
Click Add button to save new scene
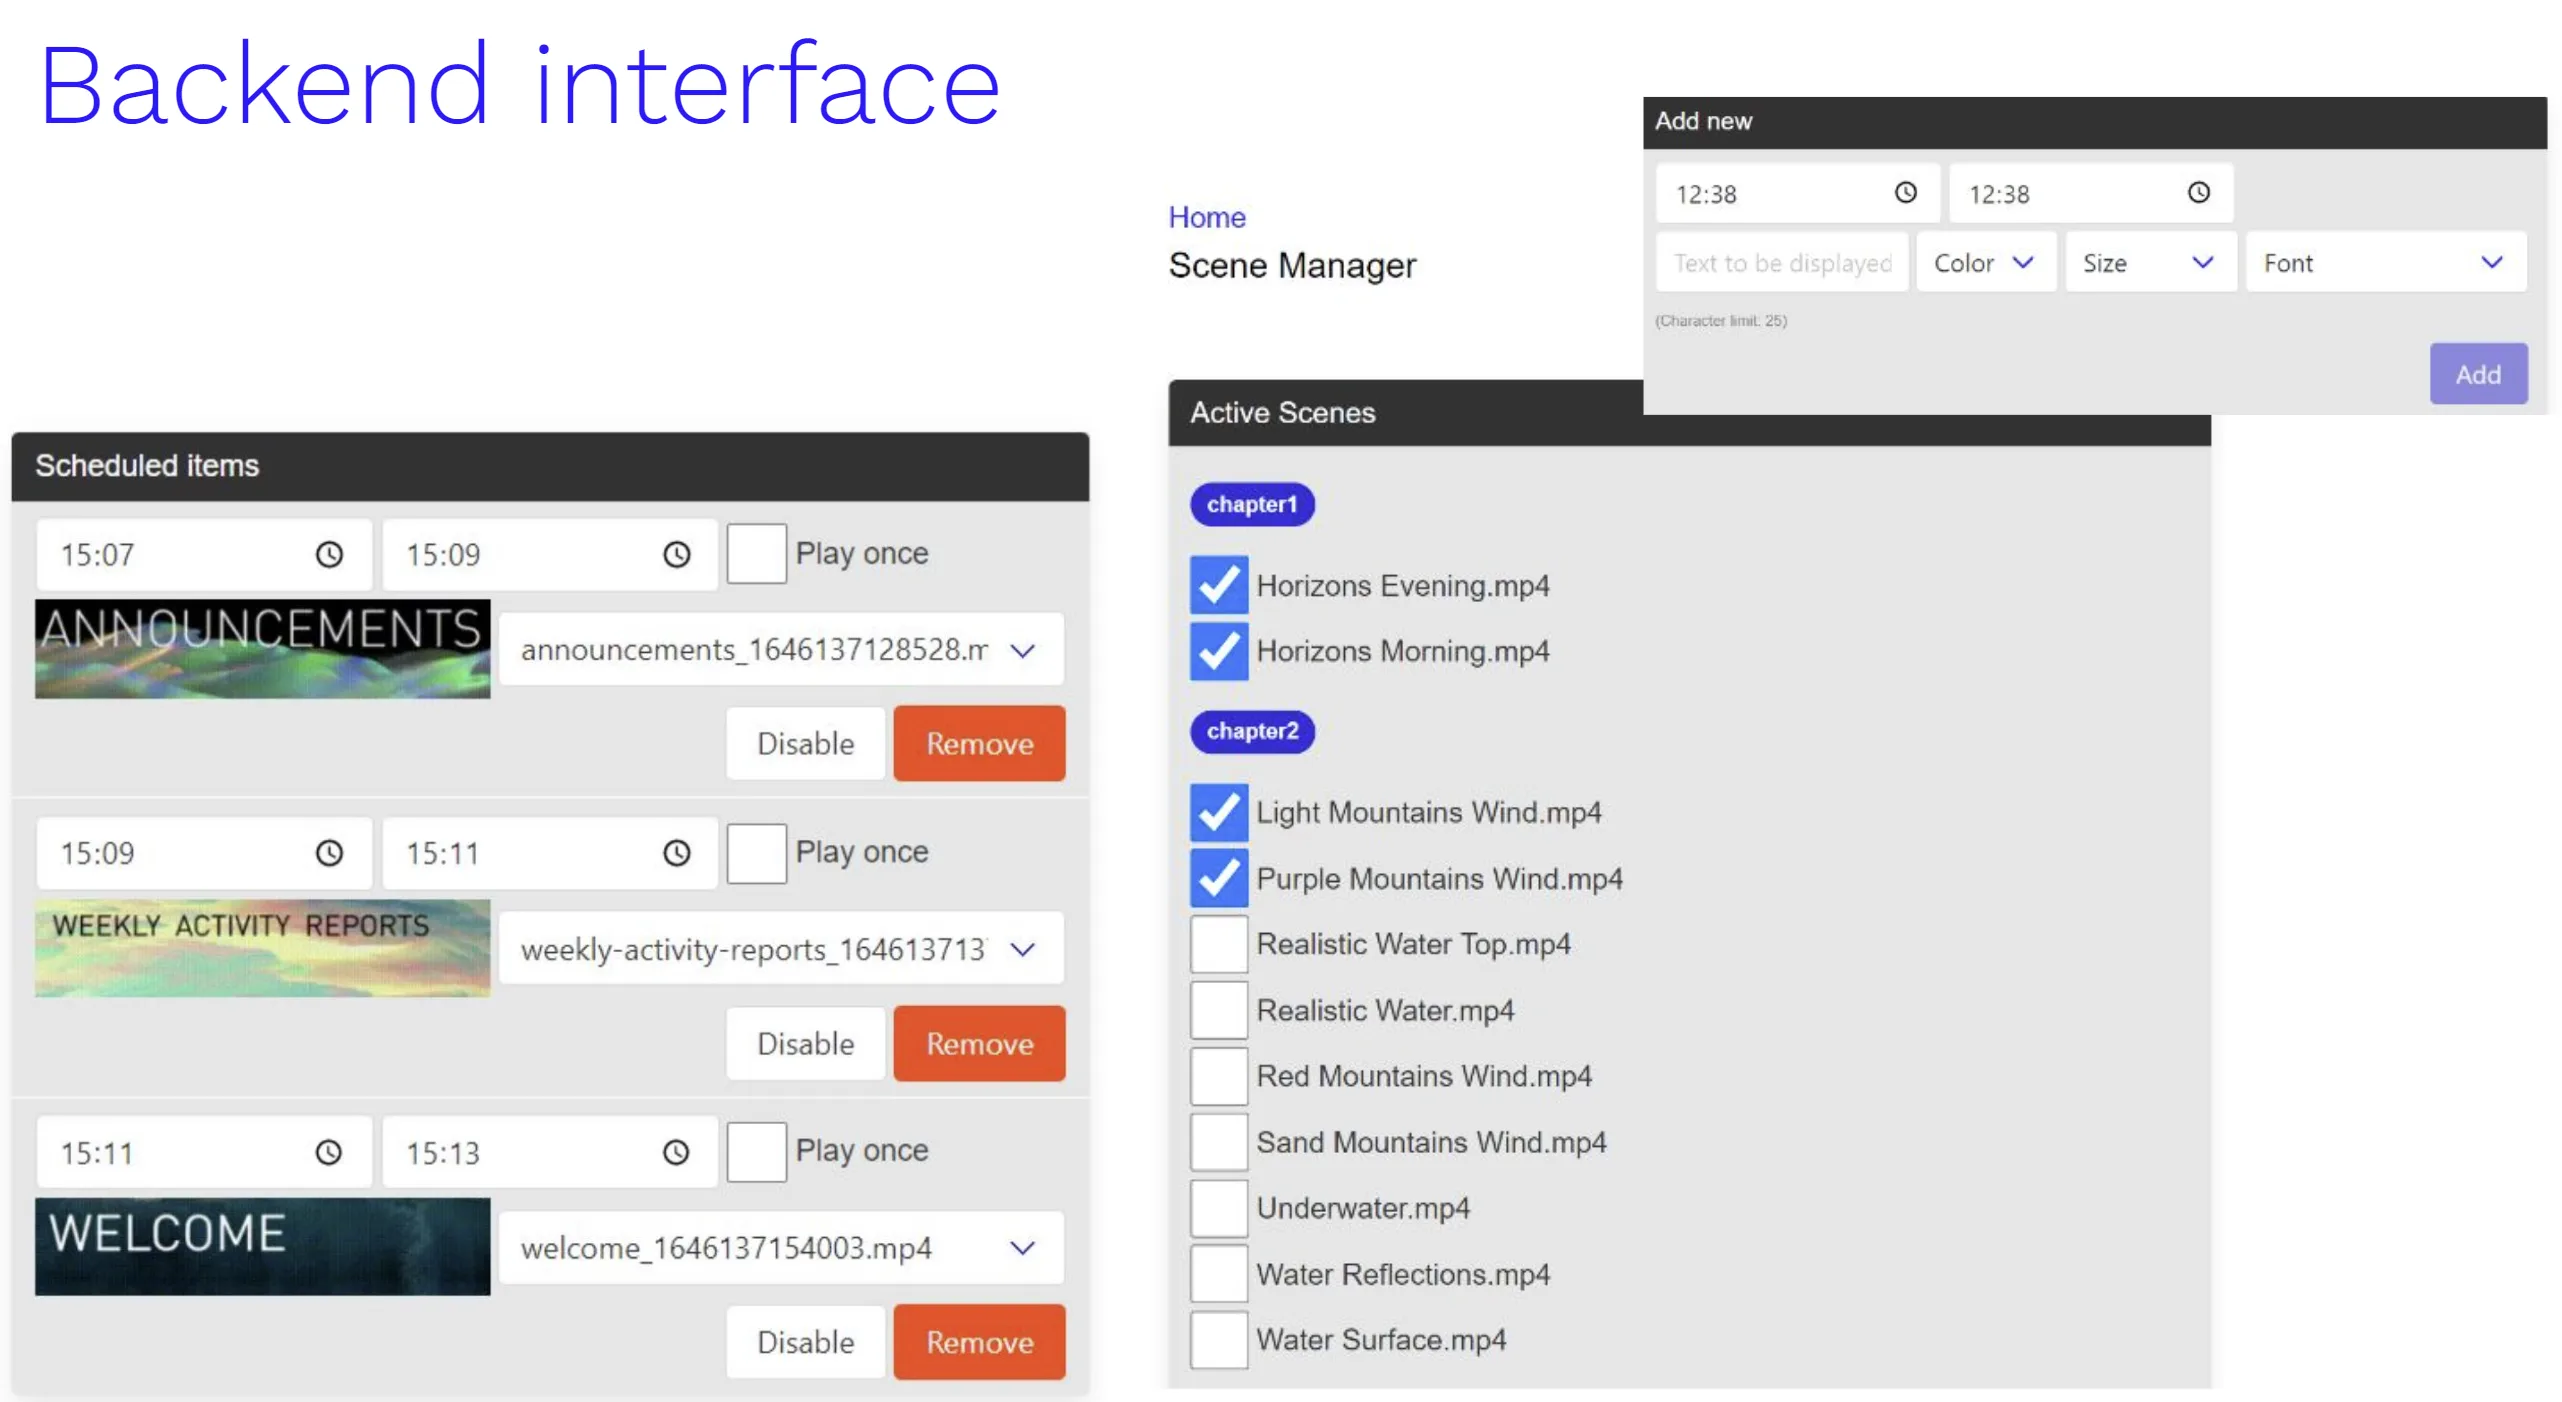point(2477,373)
